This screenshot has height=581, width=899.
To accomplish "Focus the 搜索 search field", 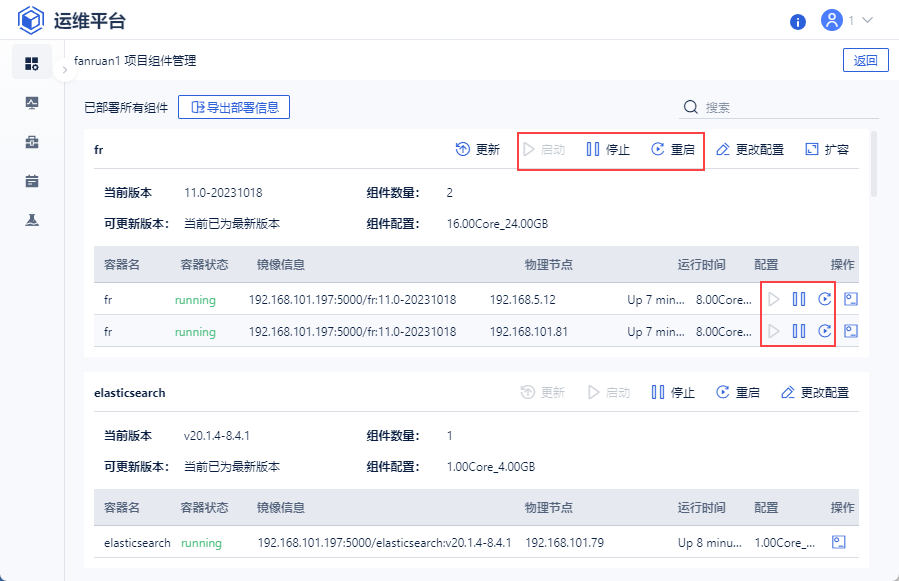I will click(780, 107).
